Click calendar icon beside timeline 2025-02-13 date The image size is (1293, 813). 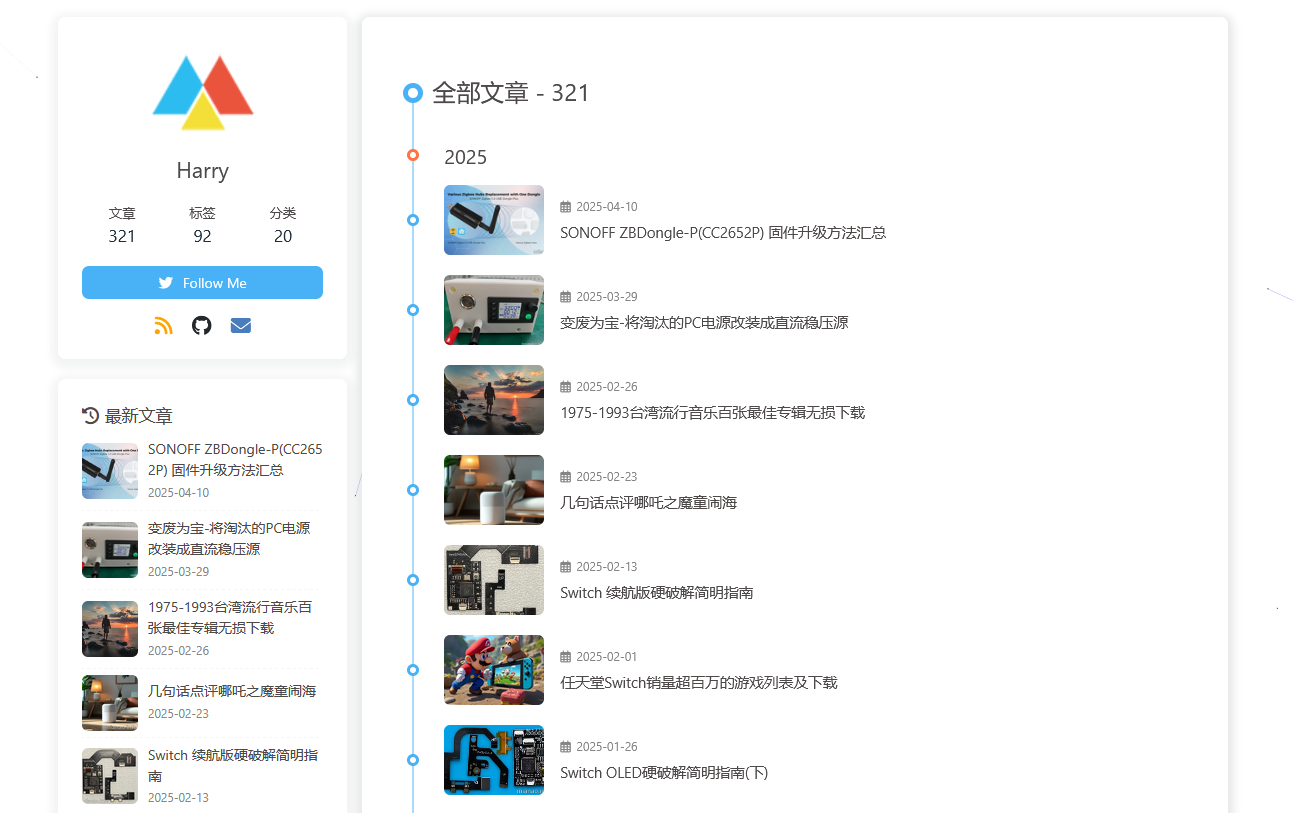click(566, 567)
